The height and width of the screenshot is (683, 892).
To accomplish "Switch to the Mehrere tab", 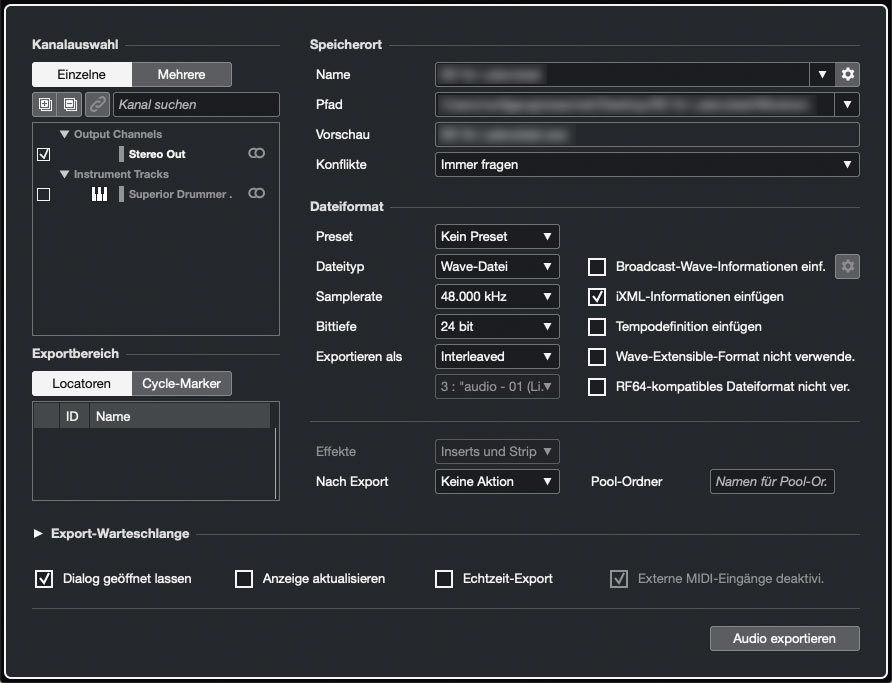I will 181,74.
